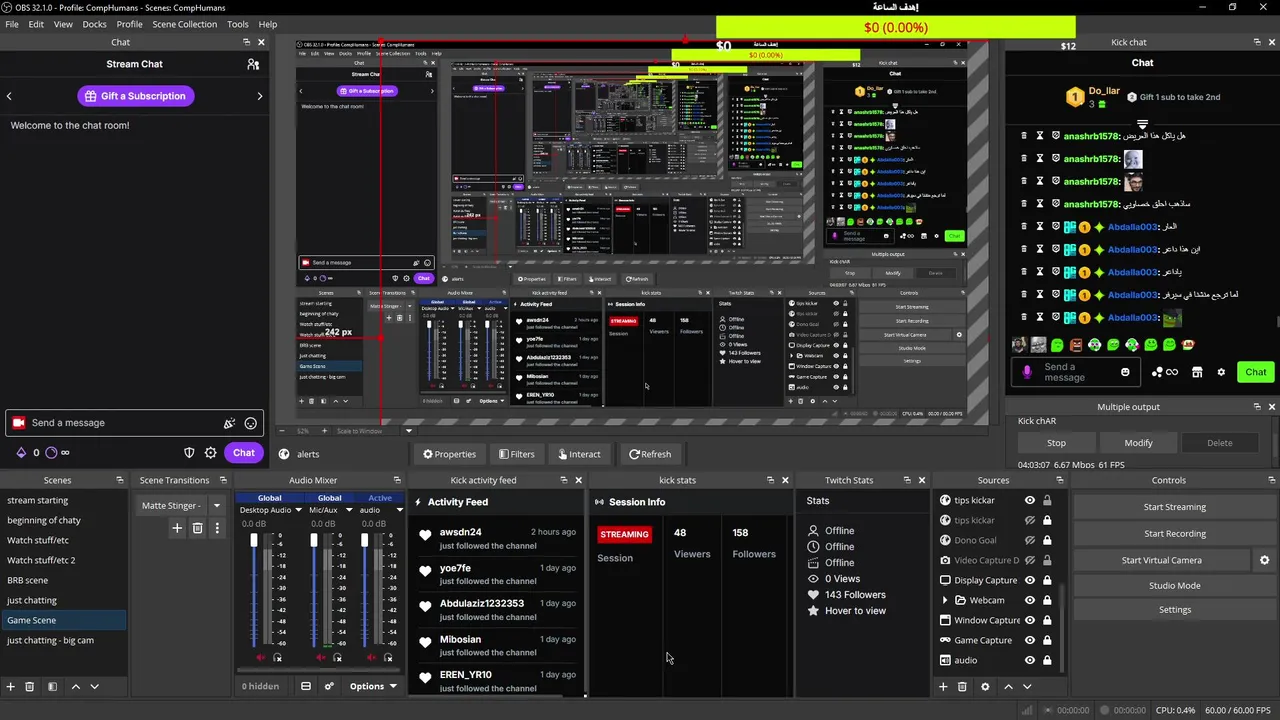This screenshot has height=720, width=1280.
Task: Open the Profile menu
Action: [x=130, y=24]
